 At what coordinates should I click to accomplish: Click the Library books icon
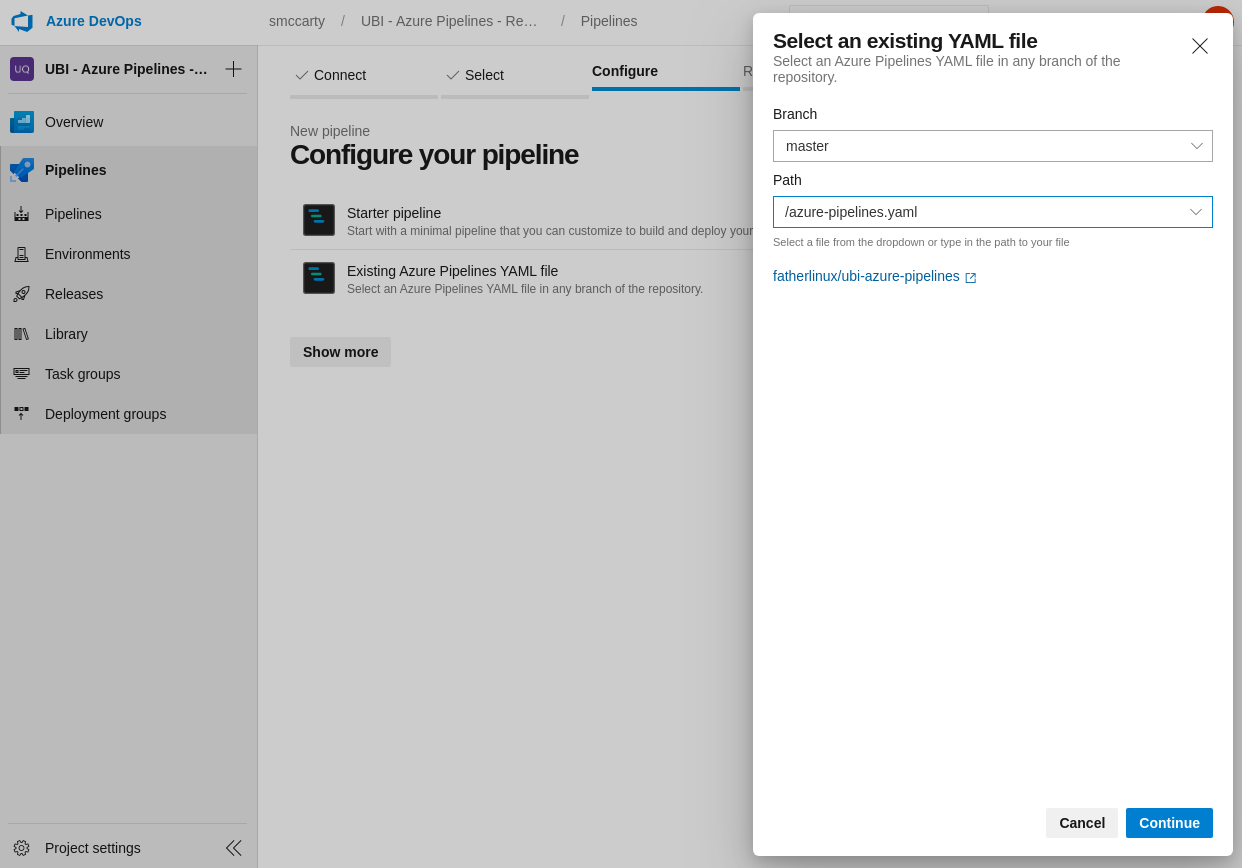(x=21, y=334)
